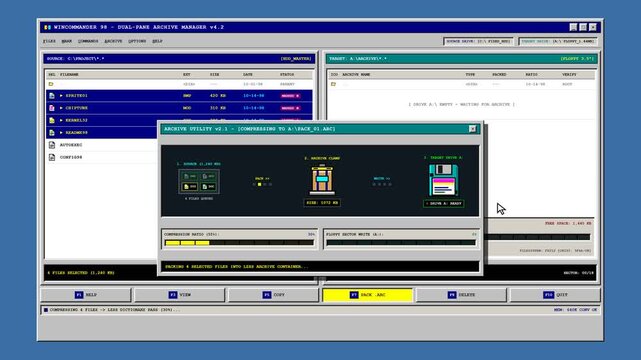Click the Ratio column header
The width and height of the screenshot is (641, 360).
(x=531, y=74)
